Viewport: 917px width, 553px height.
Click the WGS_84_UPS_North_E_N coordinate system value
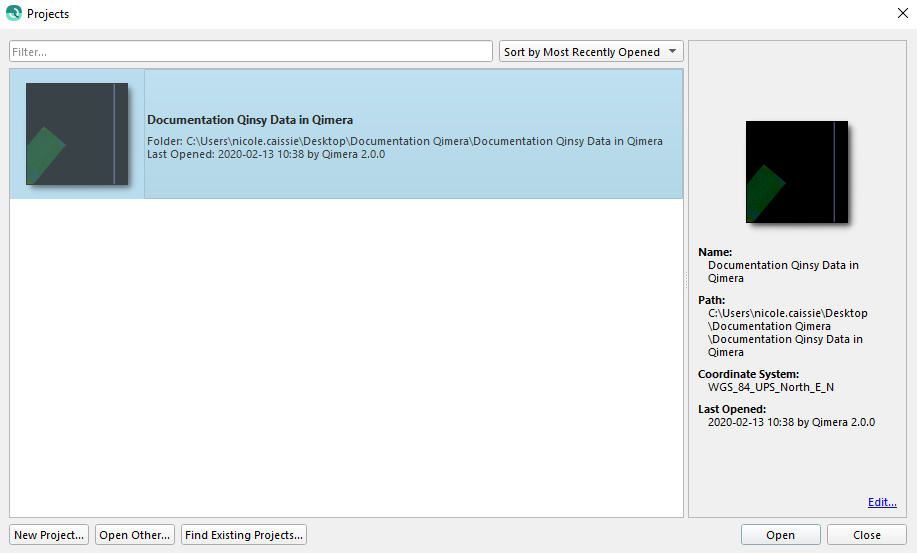[x=771, y=387]
